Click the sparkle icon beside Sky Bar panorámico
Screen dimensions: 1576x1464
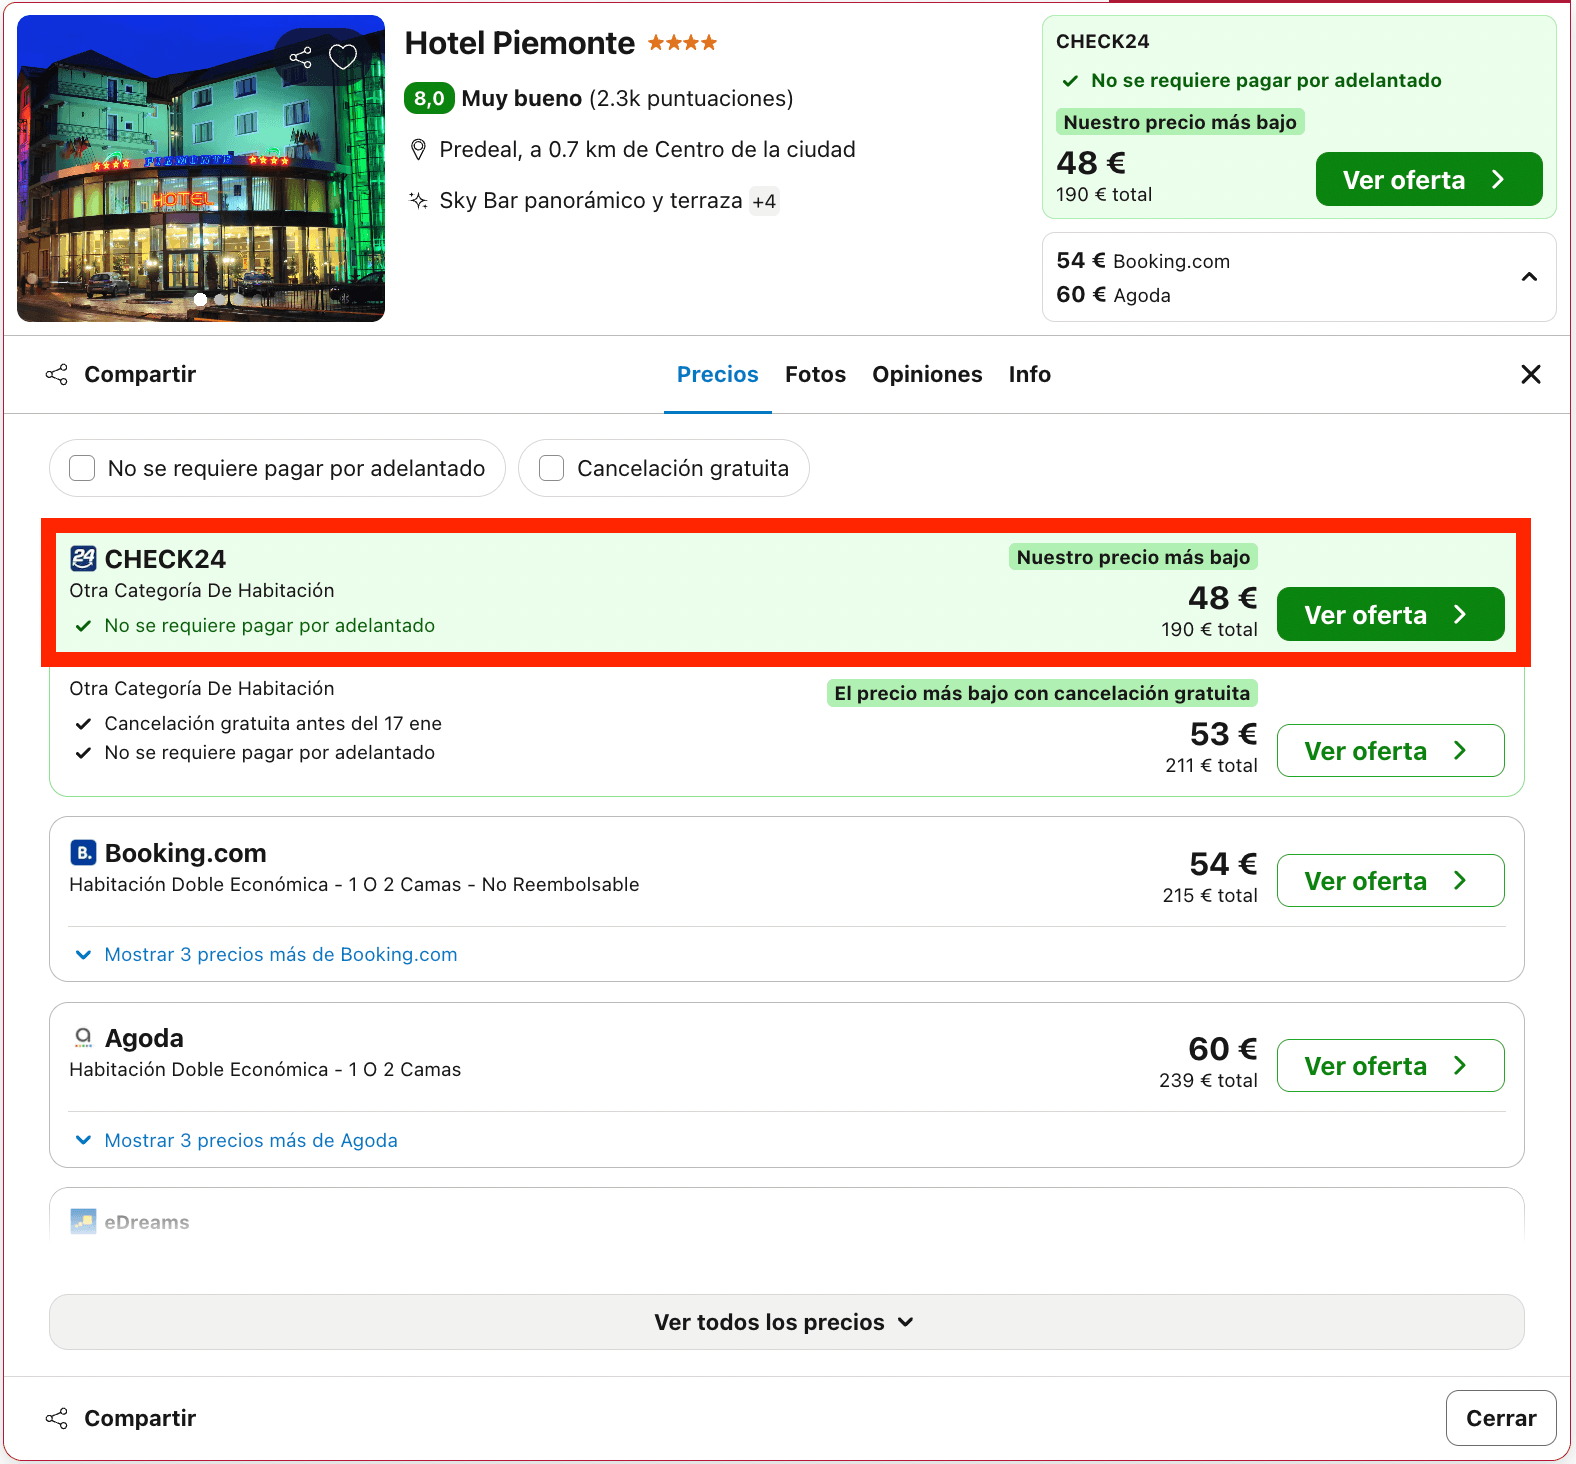coord(418,200)
